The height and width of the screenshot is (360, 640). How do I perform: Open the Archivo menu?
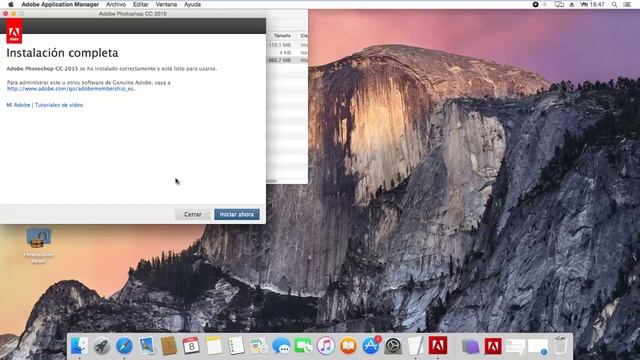[116, 4]
